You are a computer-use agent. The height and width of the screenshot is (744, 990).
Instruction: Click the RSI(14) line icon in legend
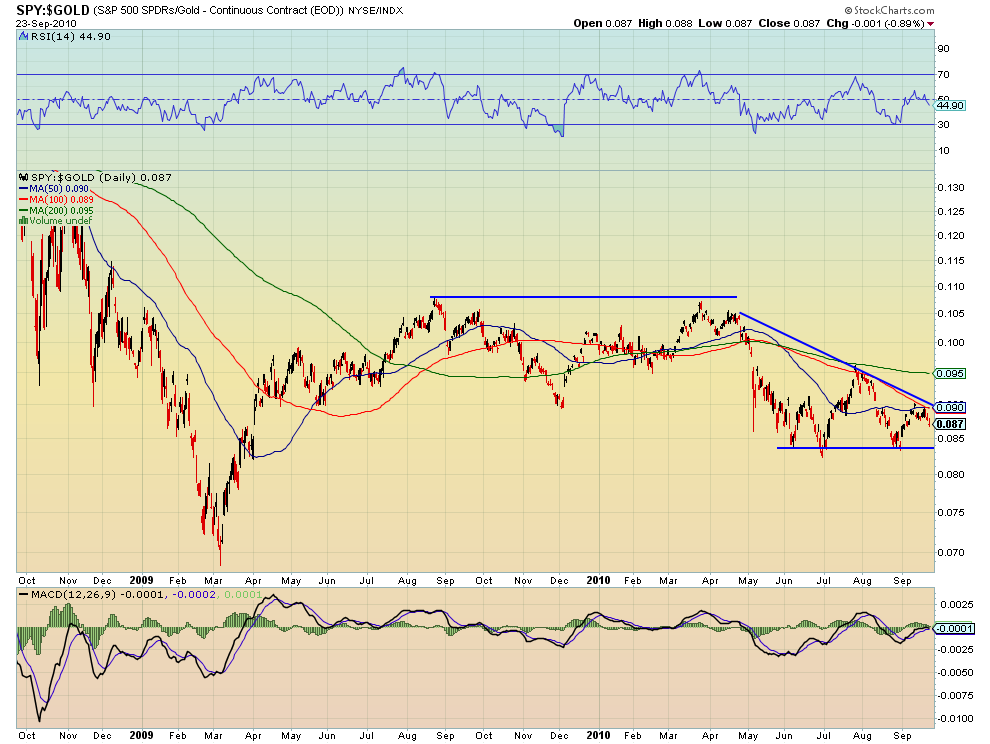tap(24, 37)
